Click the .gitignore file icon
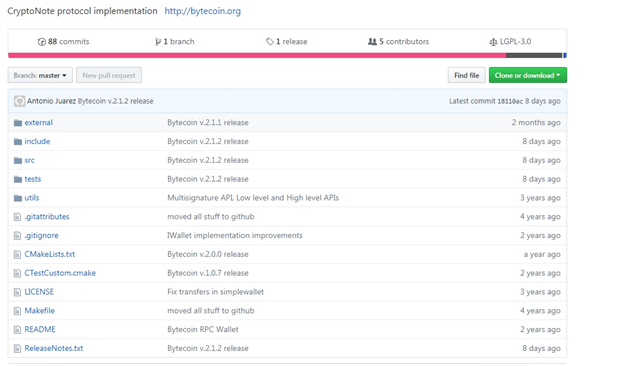Screen dimensions: 628x366 click(17, 235)
